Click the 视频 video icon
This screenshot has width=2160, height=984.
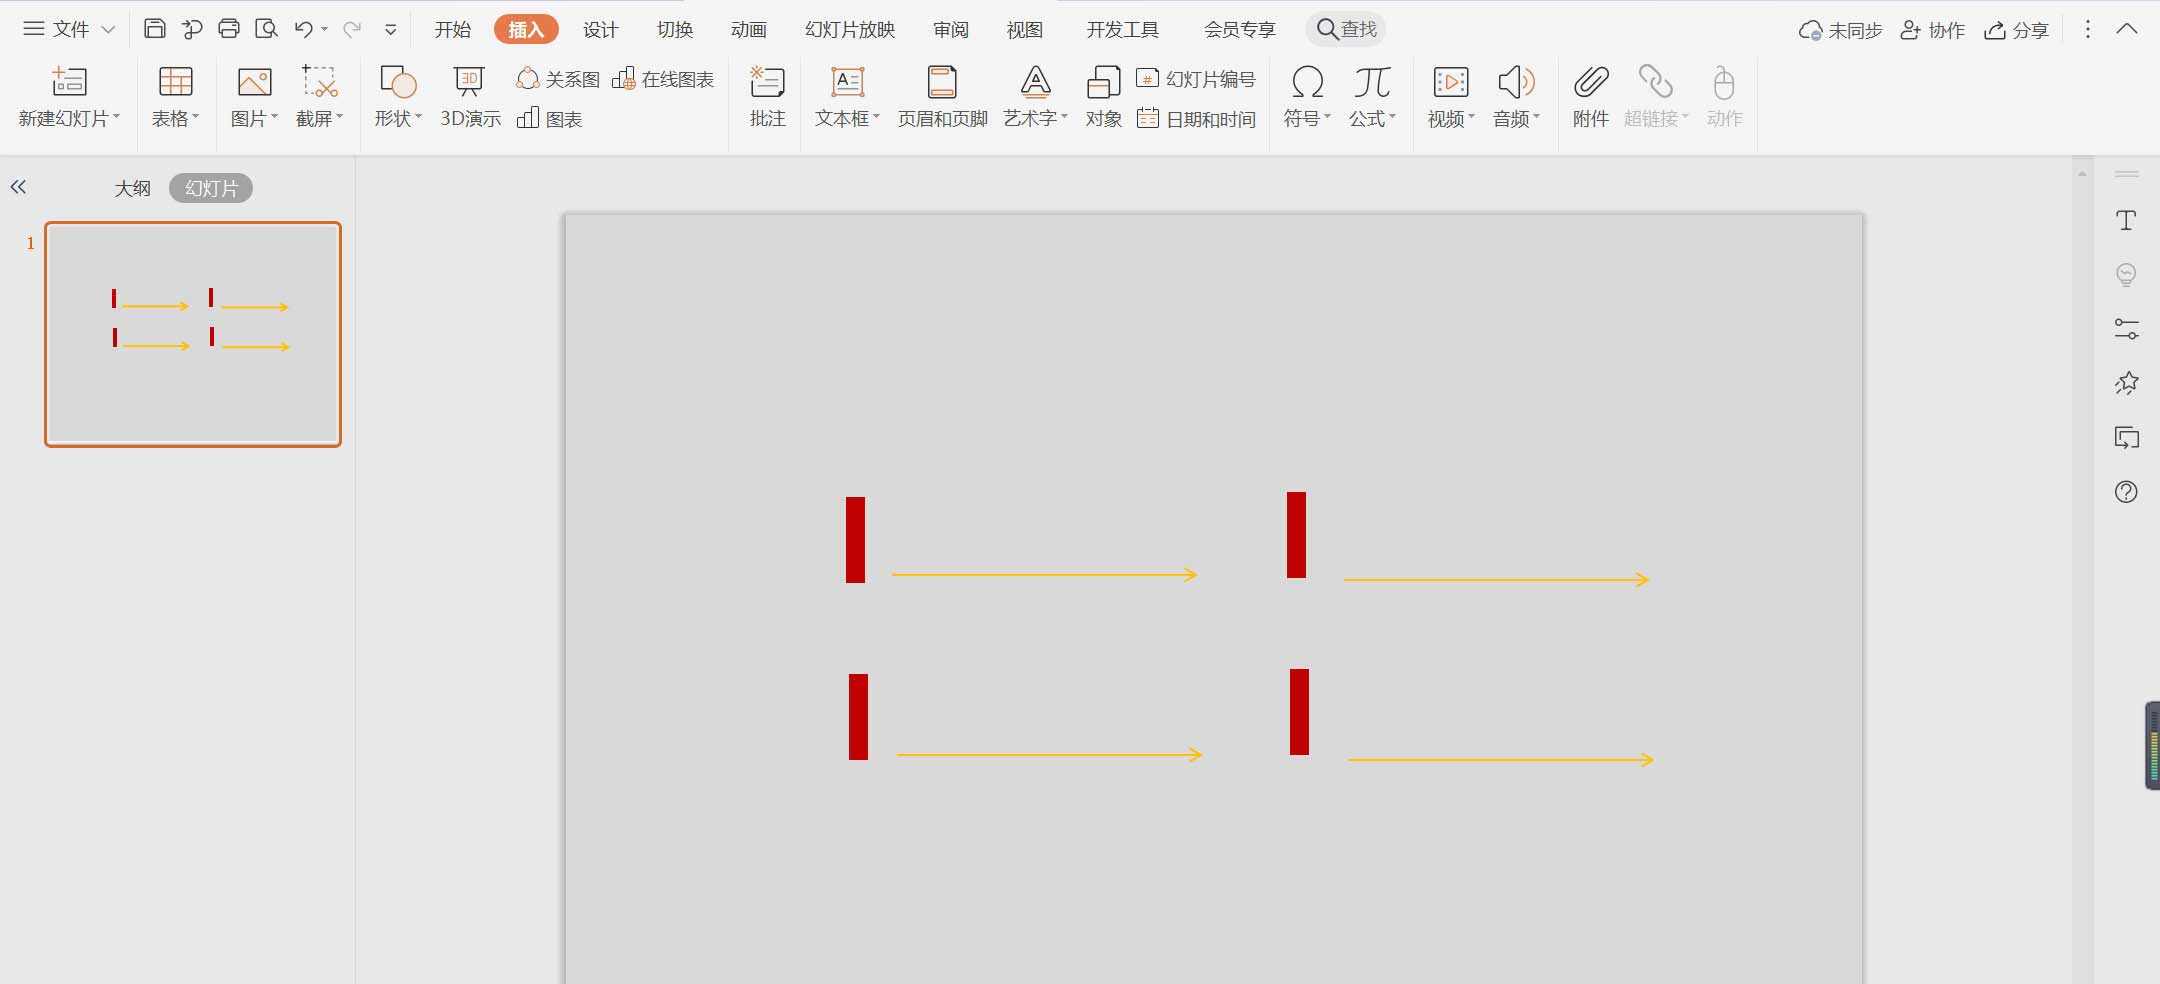[1451, 81]
